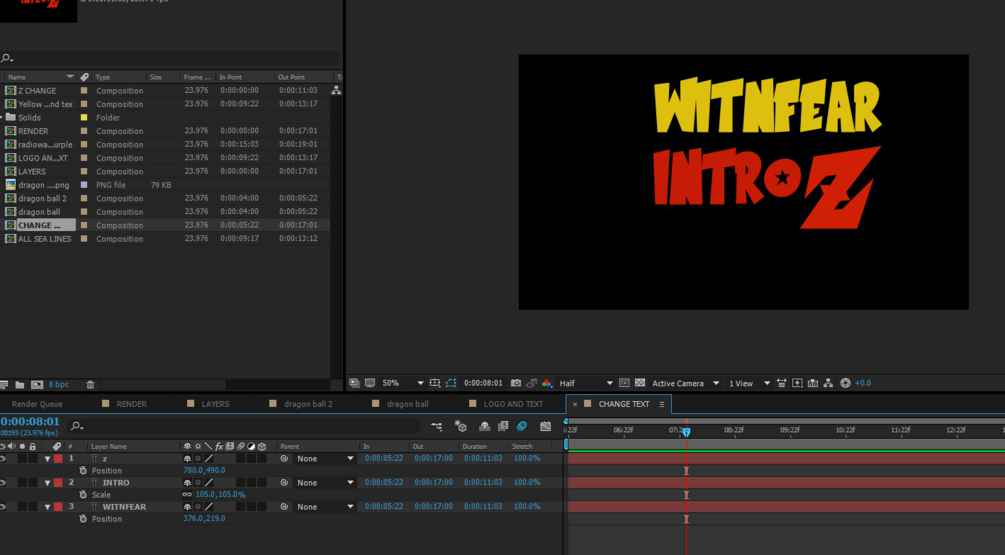
Task: Toggle the transparency grid icon
Action: pyautogui.click(x=640, y=383)
